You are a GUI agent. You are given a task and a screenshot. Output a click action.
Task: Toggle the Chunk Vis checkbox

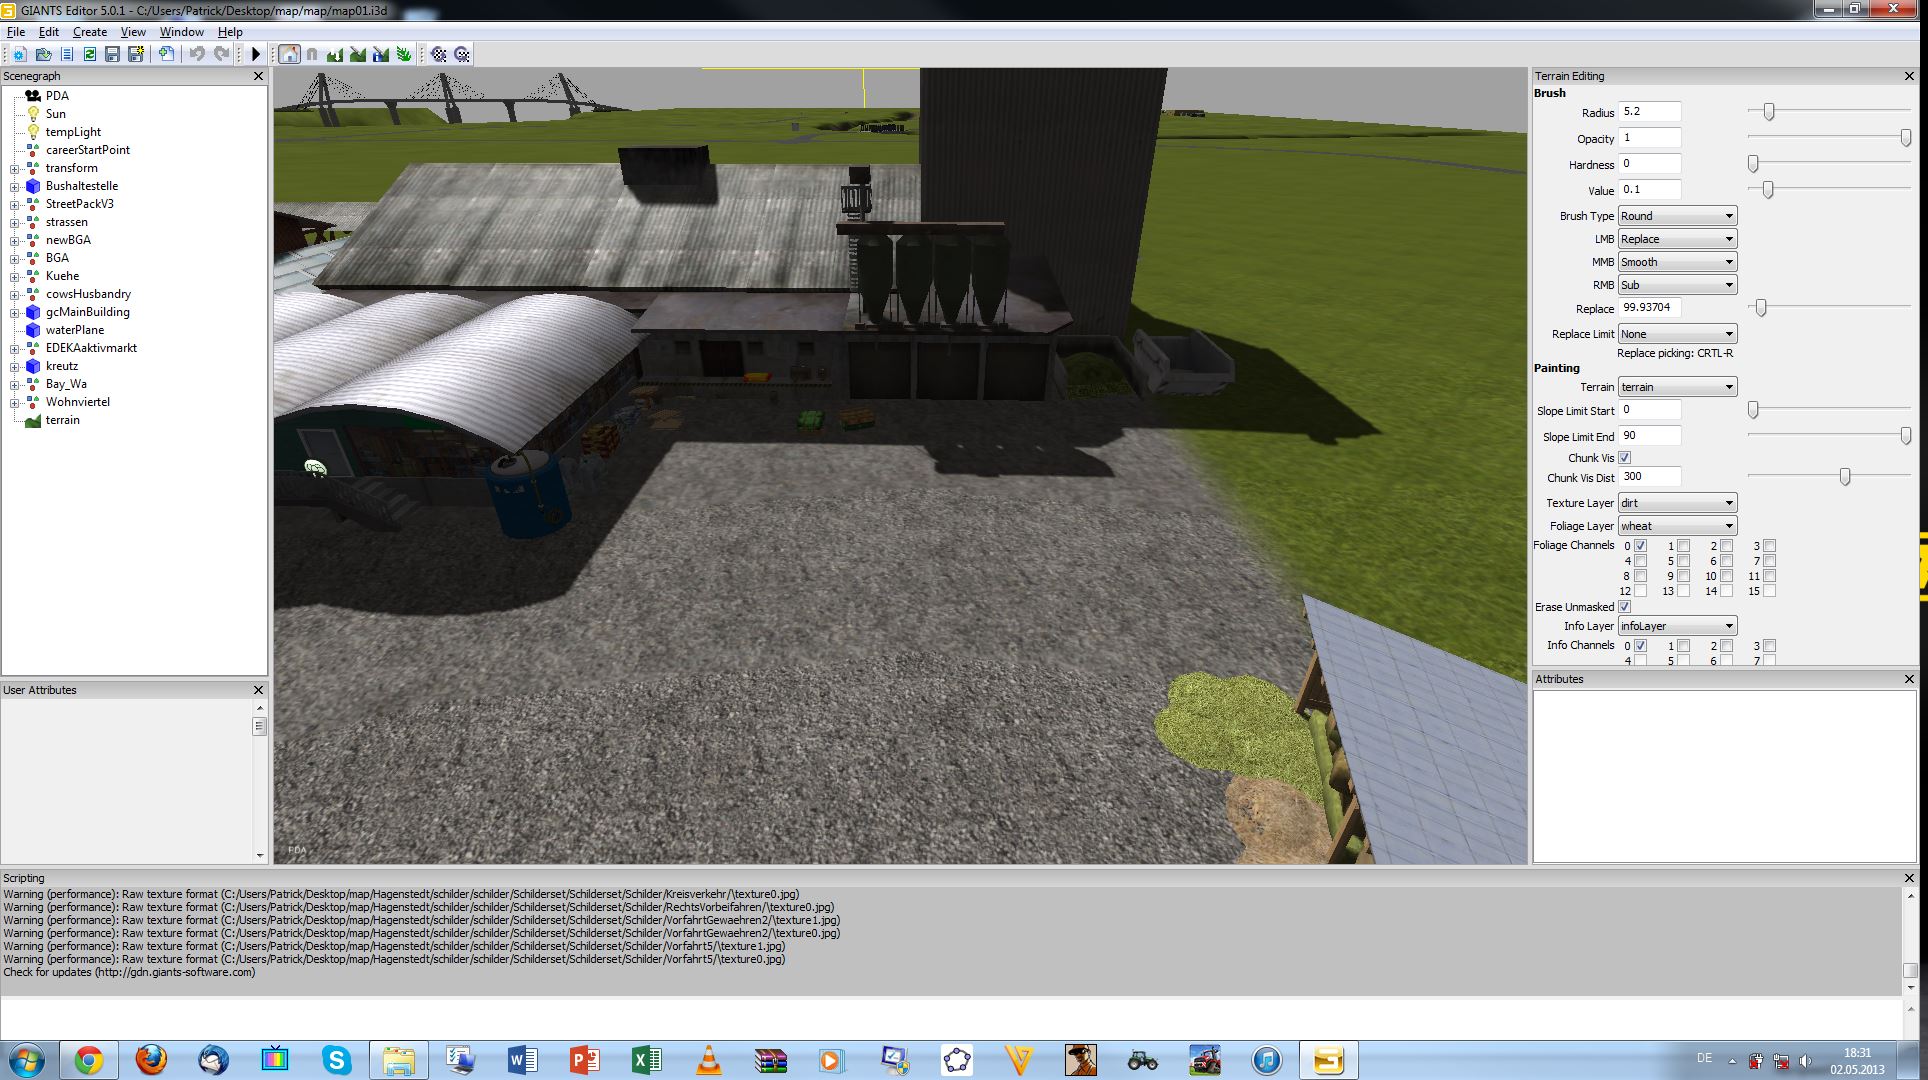(1625, 458)
